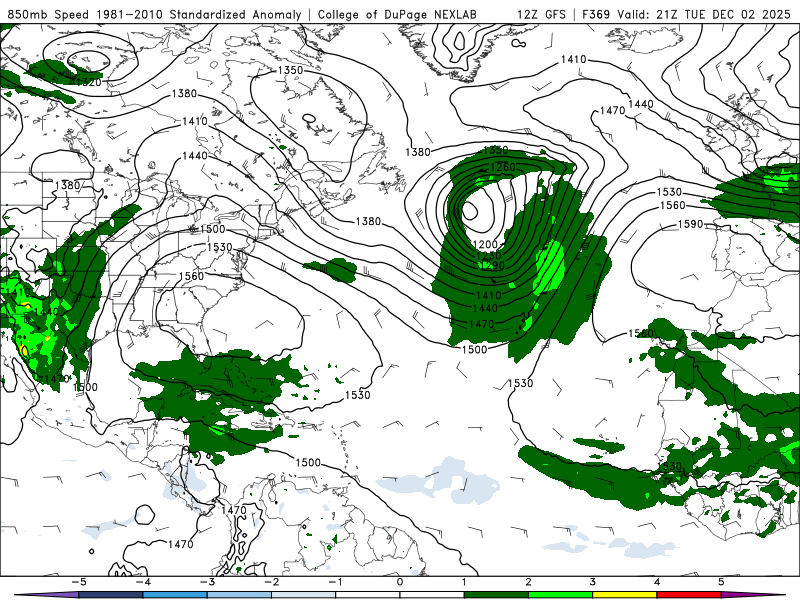Click the 'College of DuPage NEXLAB' header text
Image resolution: width=800 pixels, height=600 pixels.
click(x=397, y=15)
